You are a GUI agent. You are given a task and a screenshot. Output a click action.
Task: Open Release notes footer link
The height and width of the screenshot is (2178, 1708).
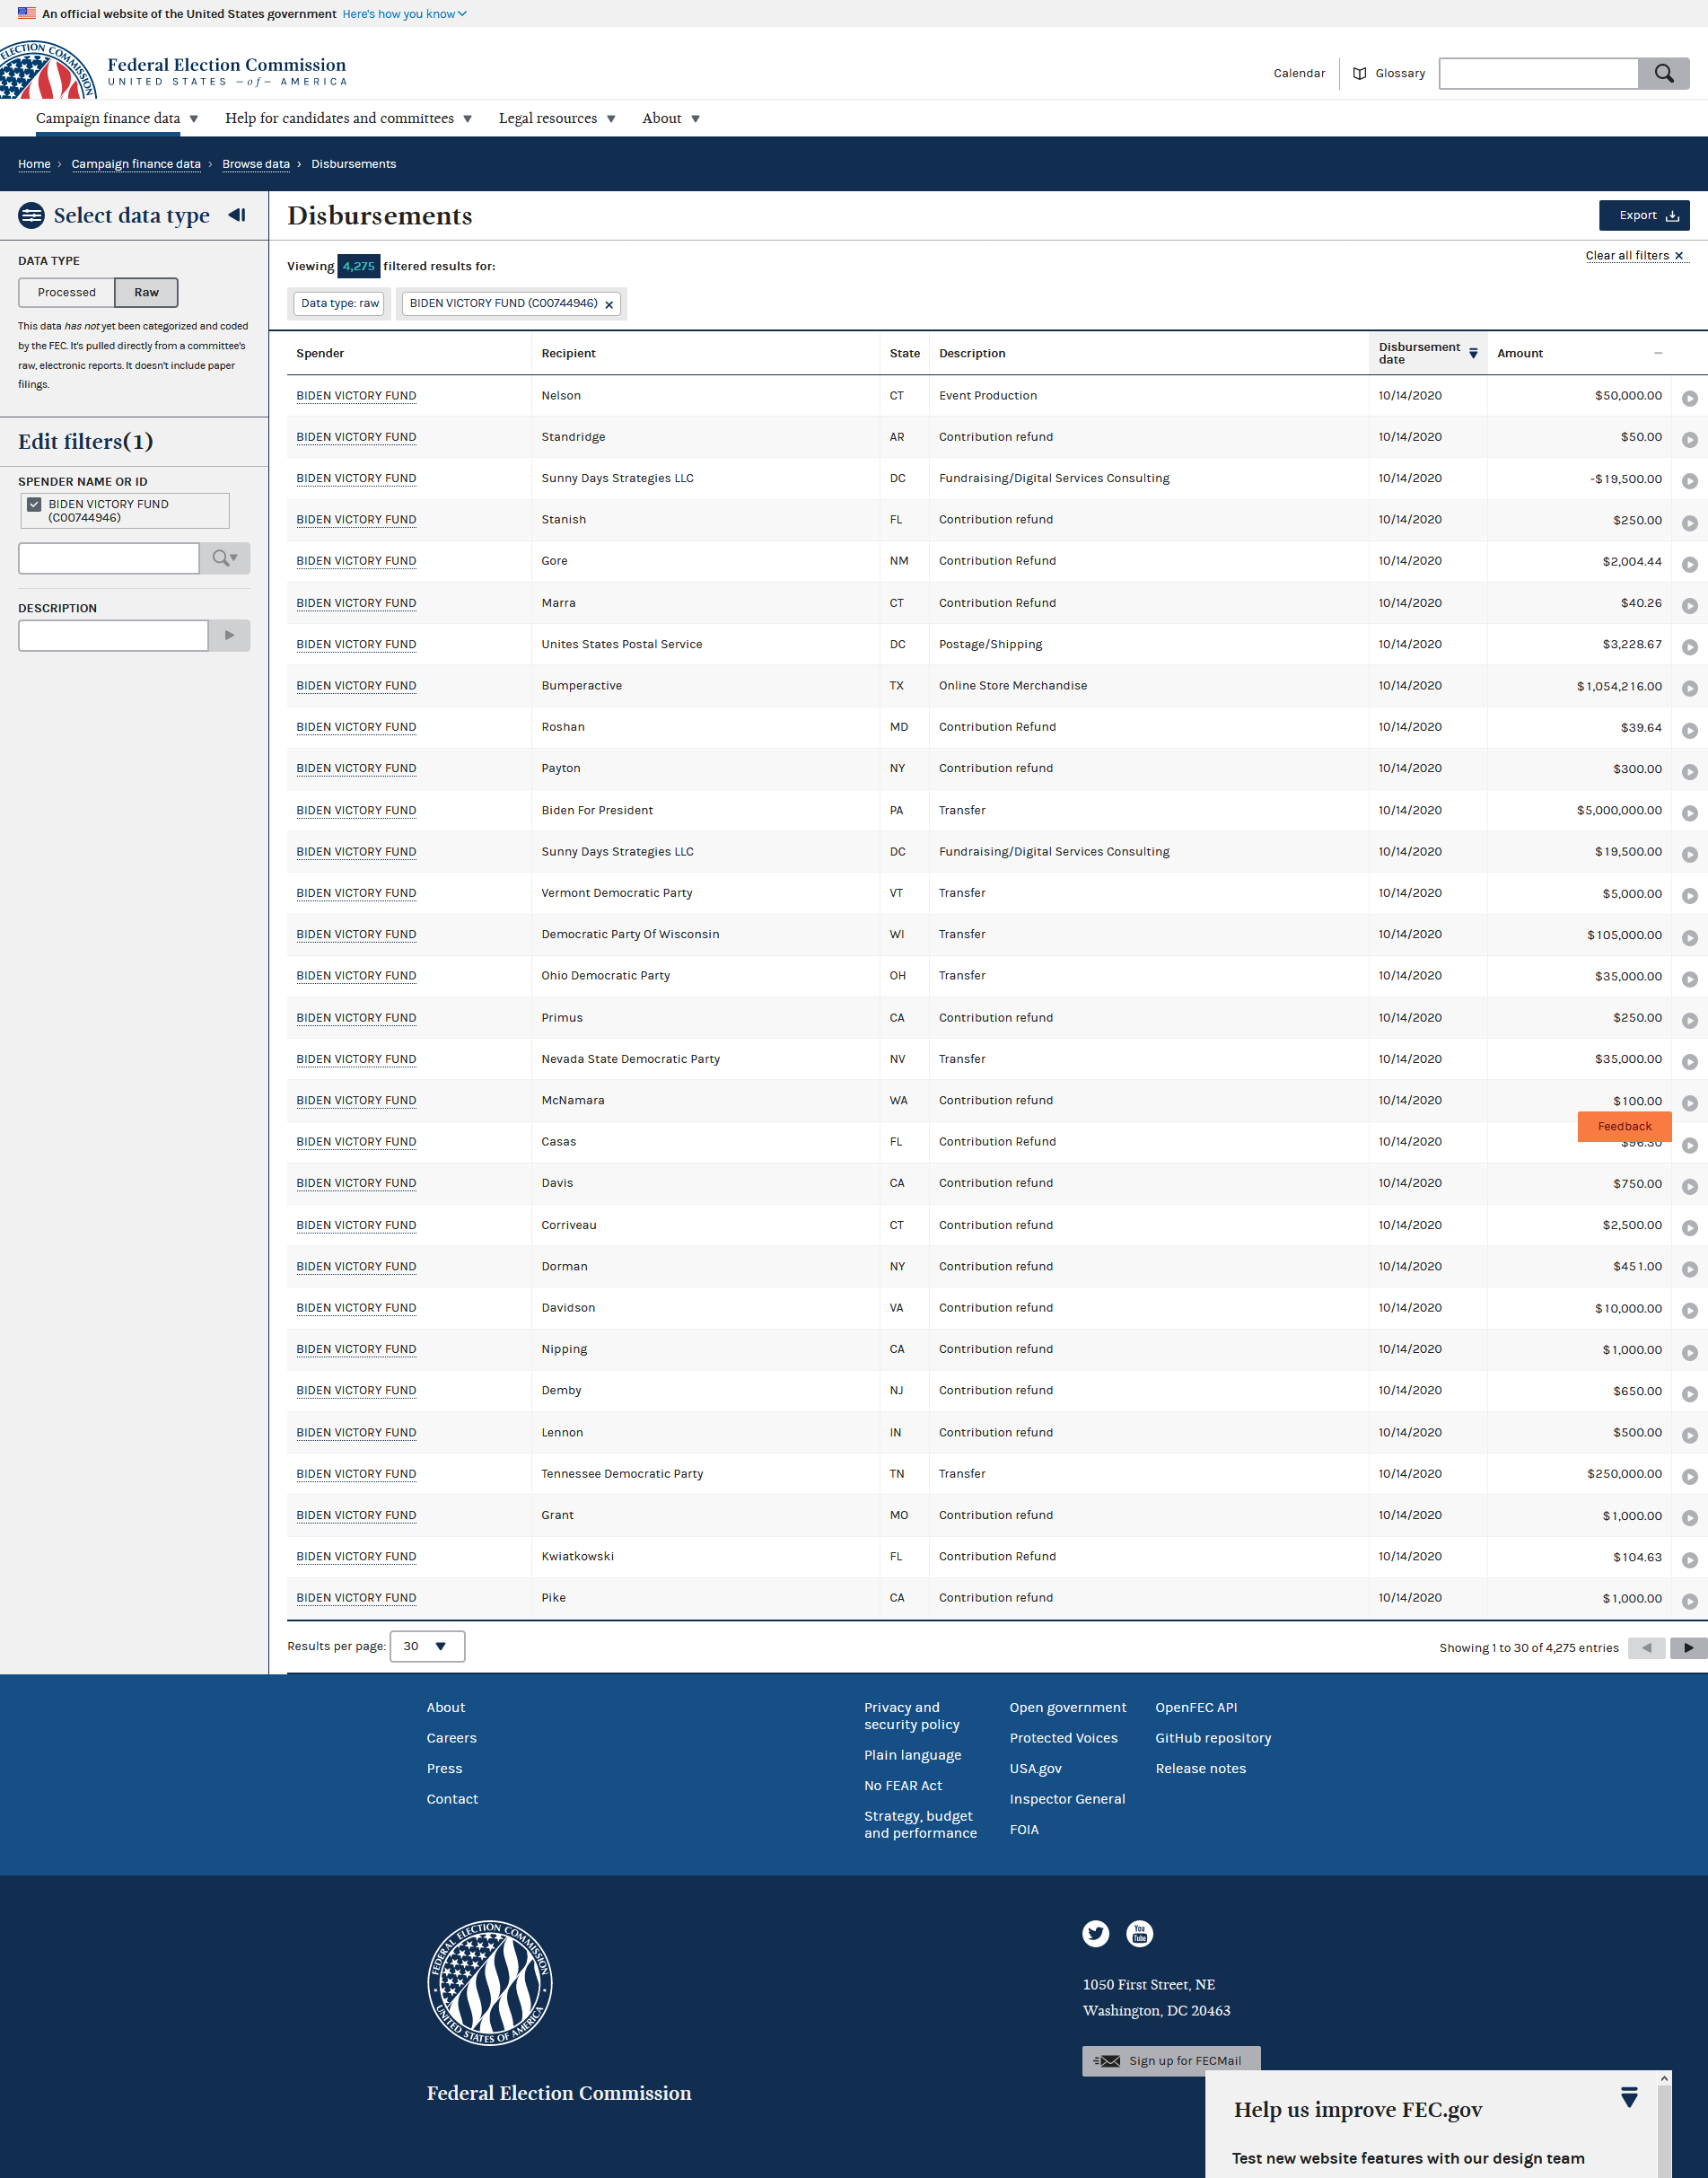(x=1200, y=1768)
